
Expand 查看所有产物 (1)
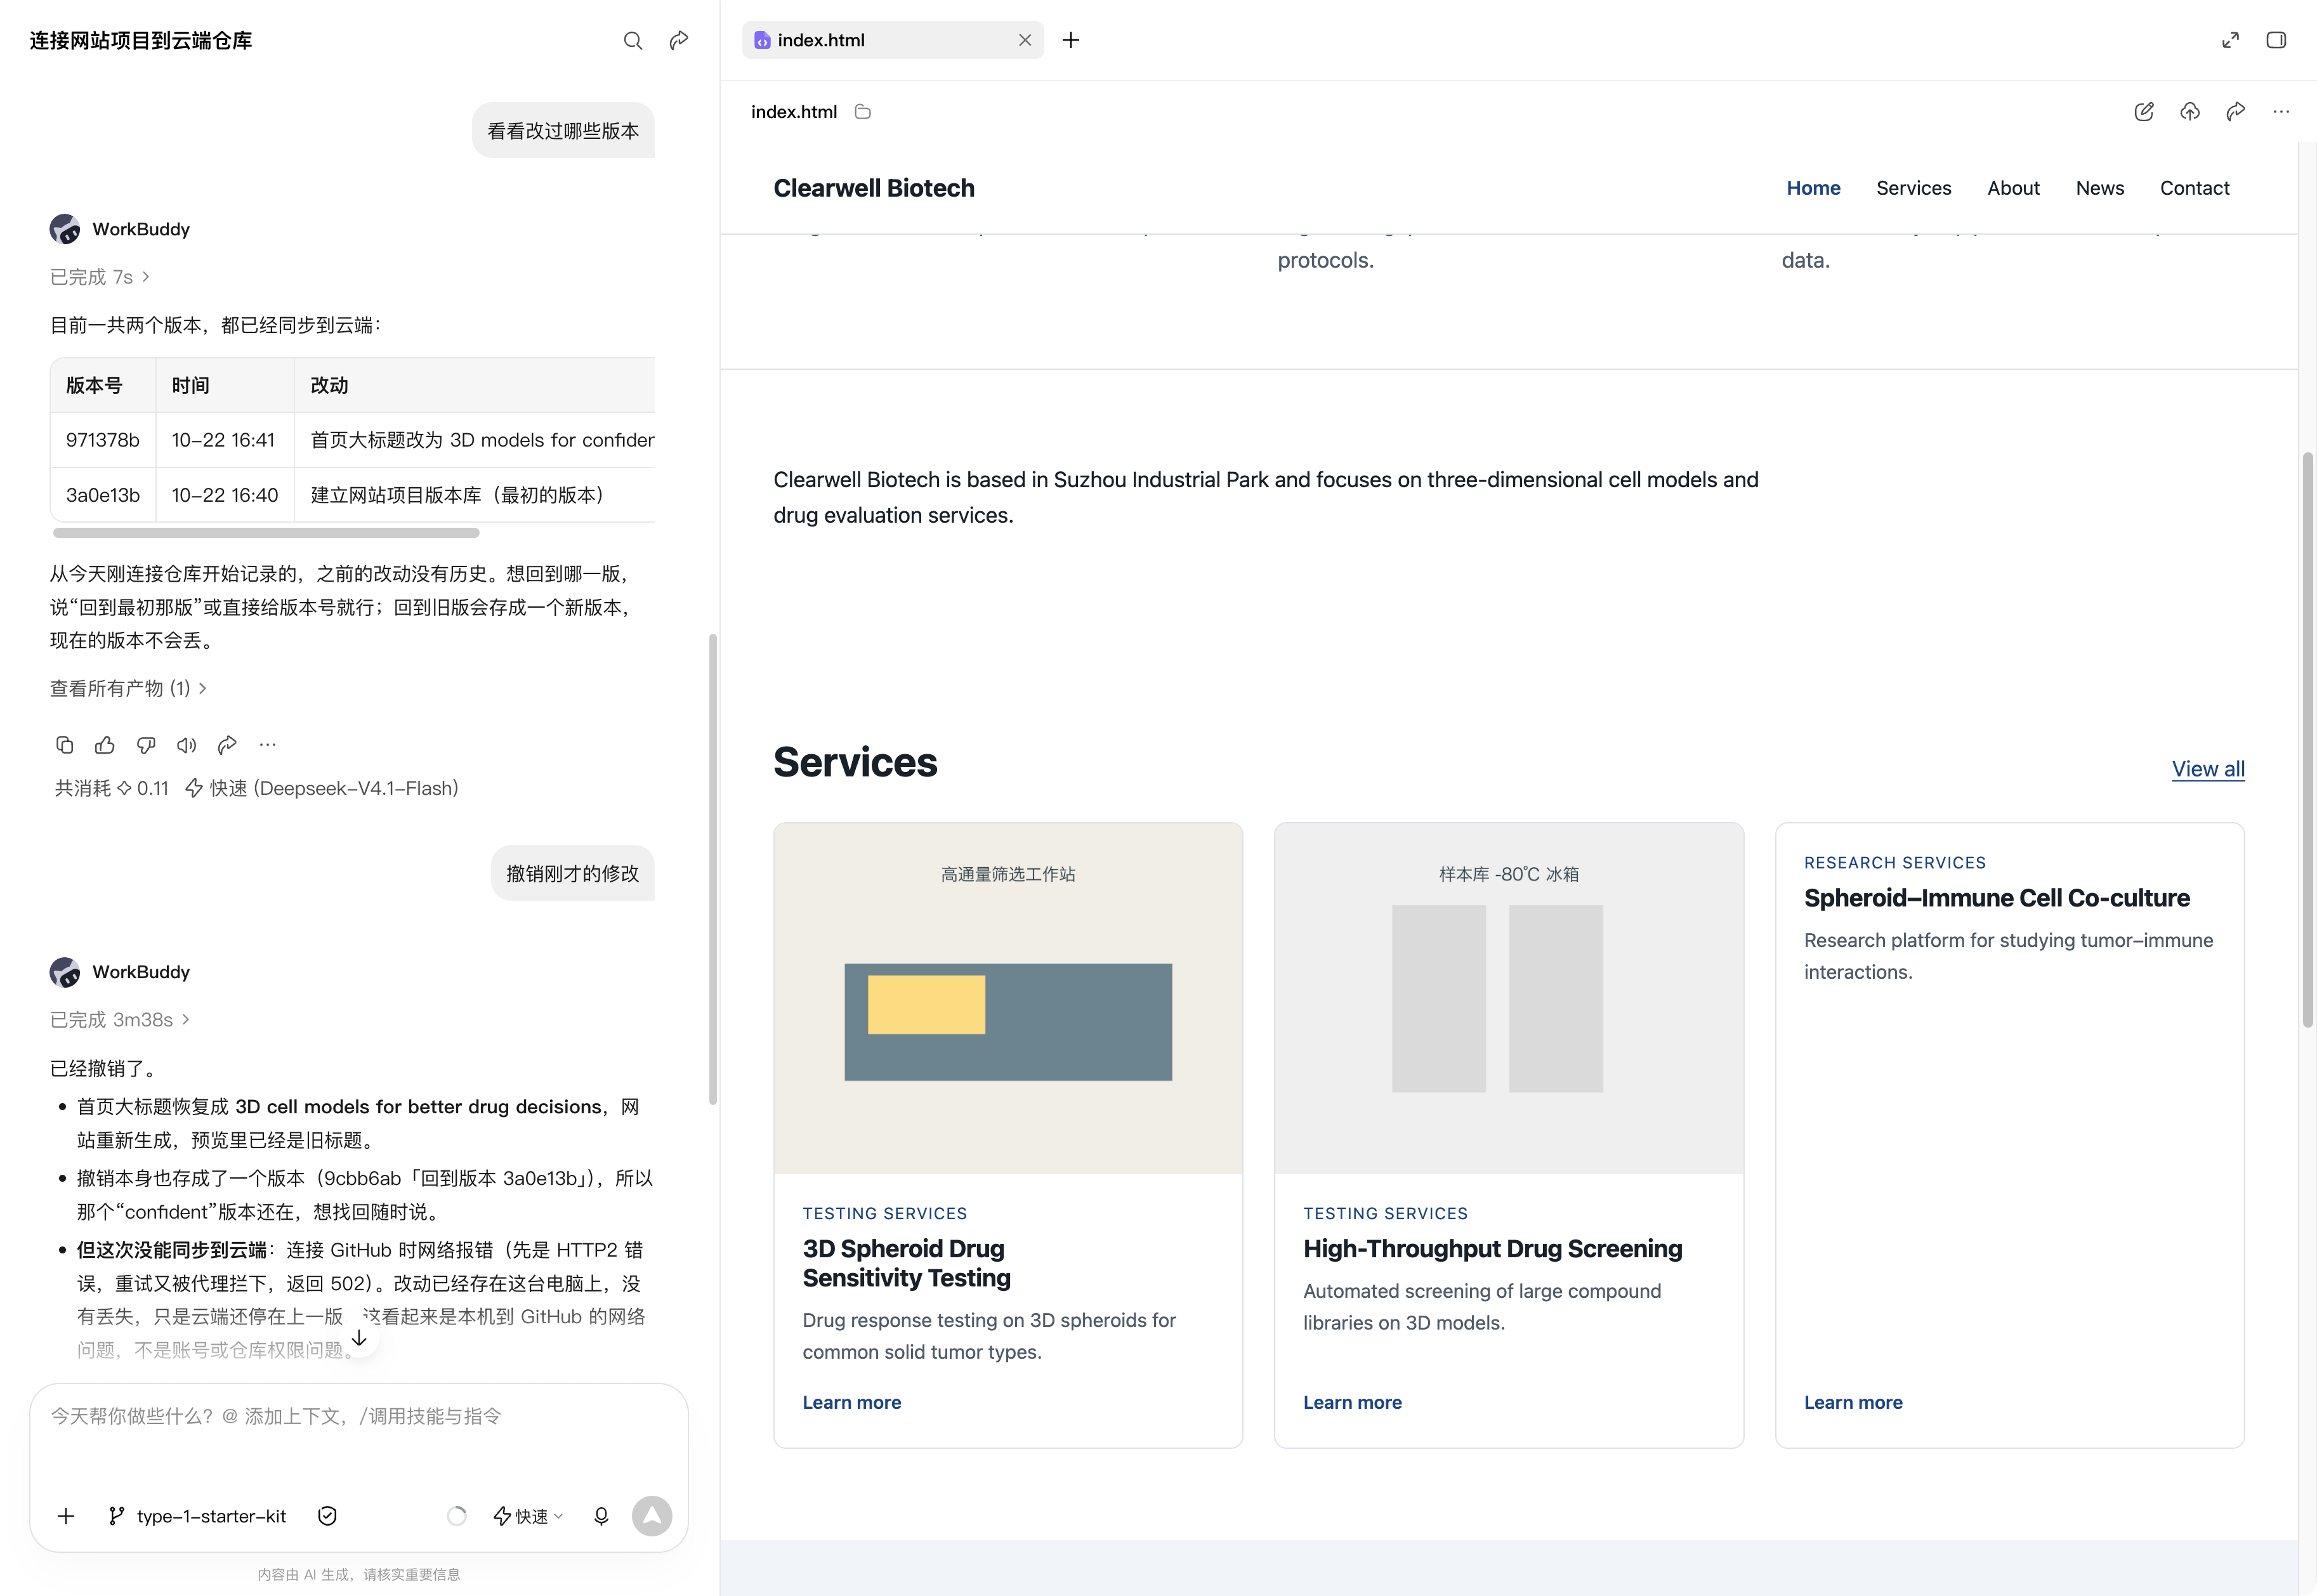[128, 688]
